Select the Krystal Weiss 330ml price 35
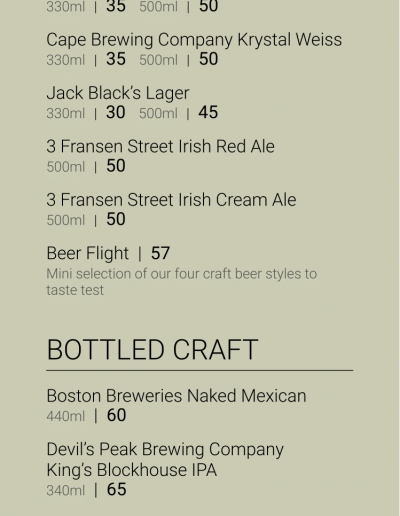This screenshot has width=400, height=516. 116,59
